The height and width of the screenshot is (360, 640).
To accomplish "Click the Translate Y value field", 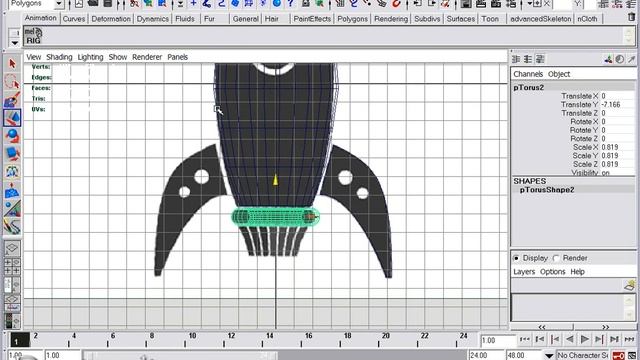I will (x=617, y=105).
